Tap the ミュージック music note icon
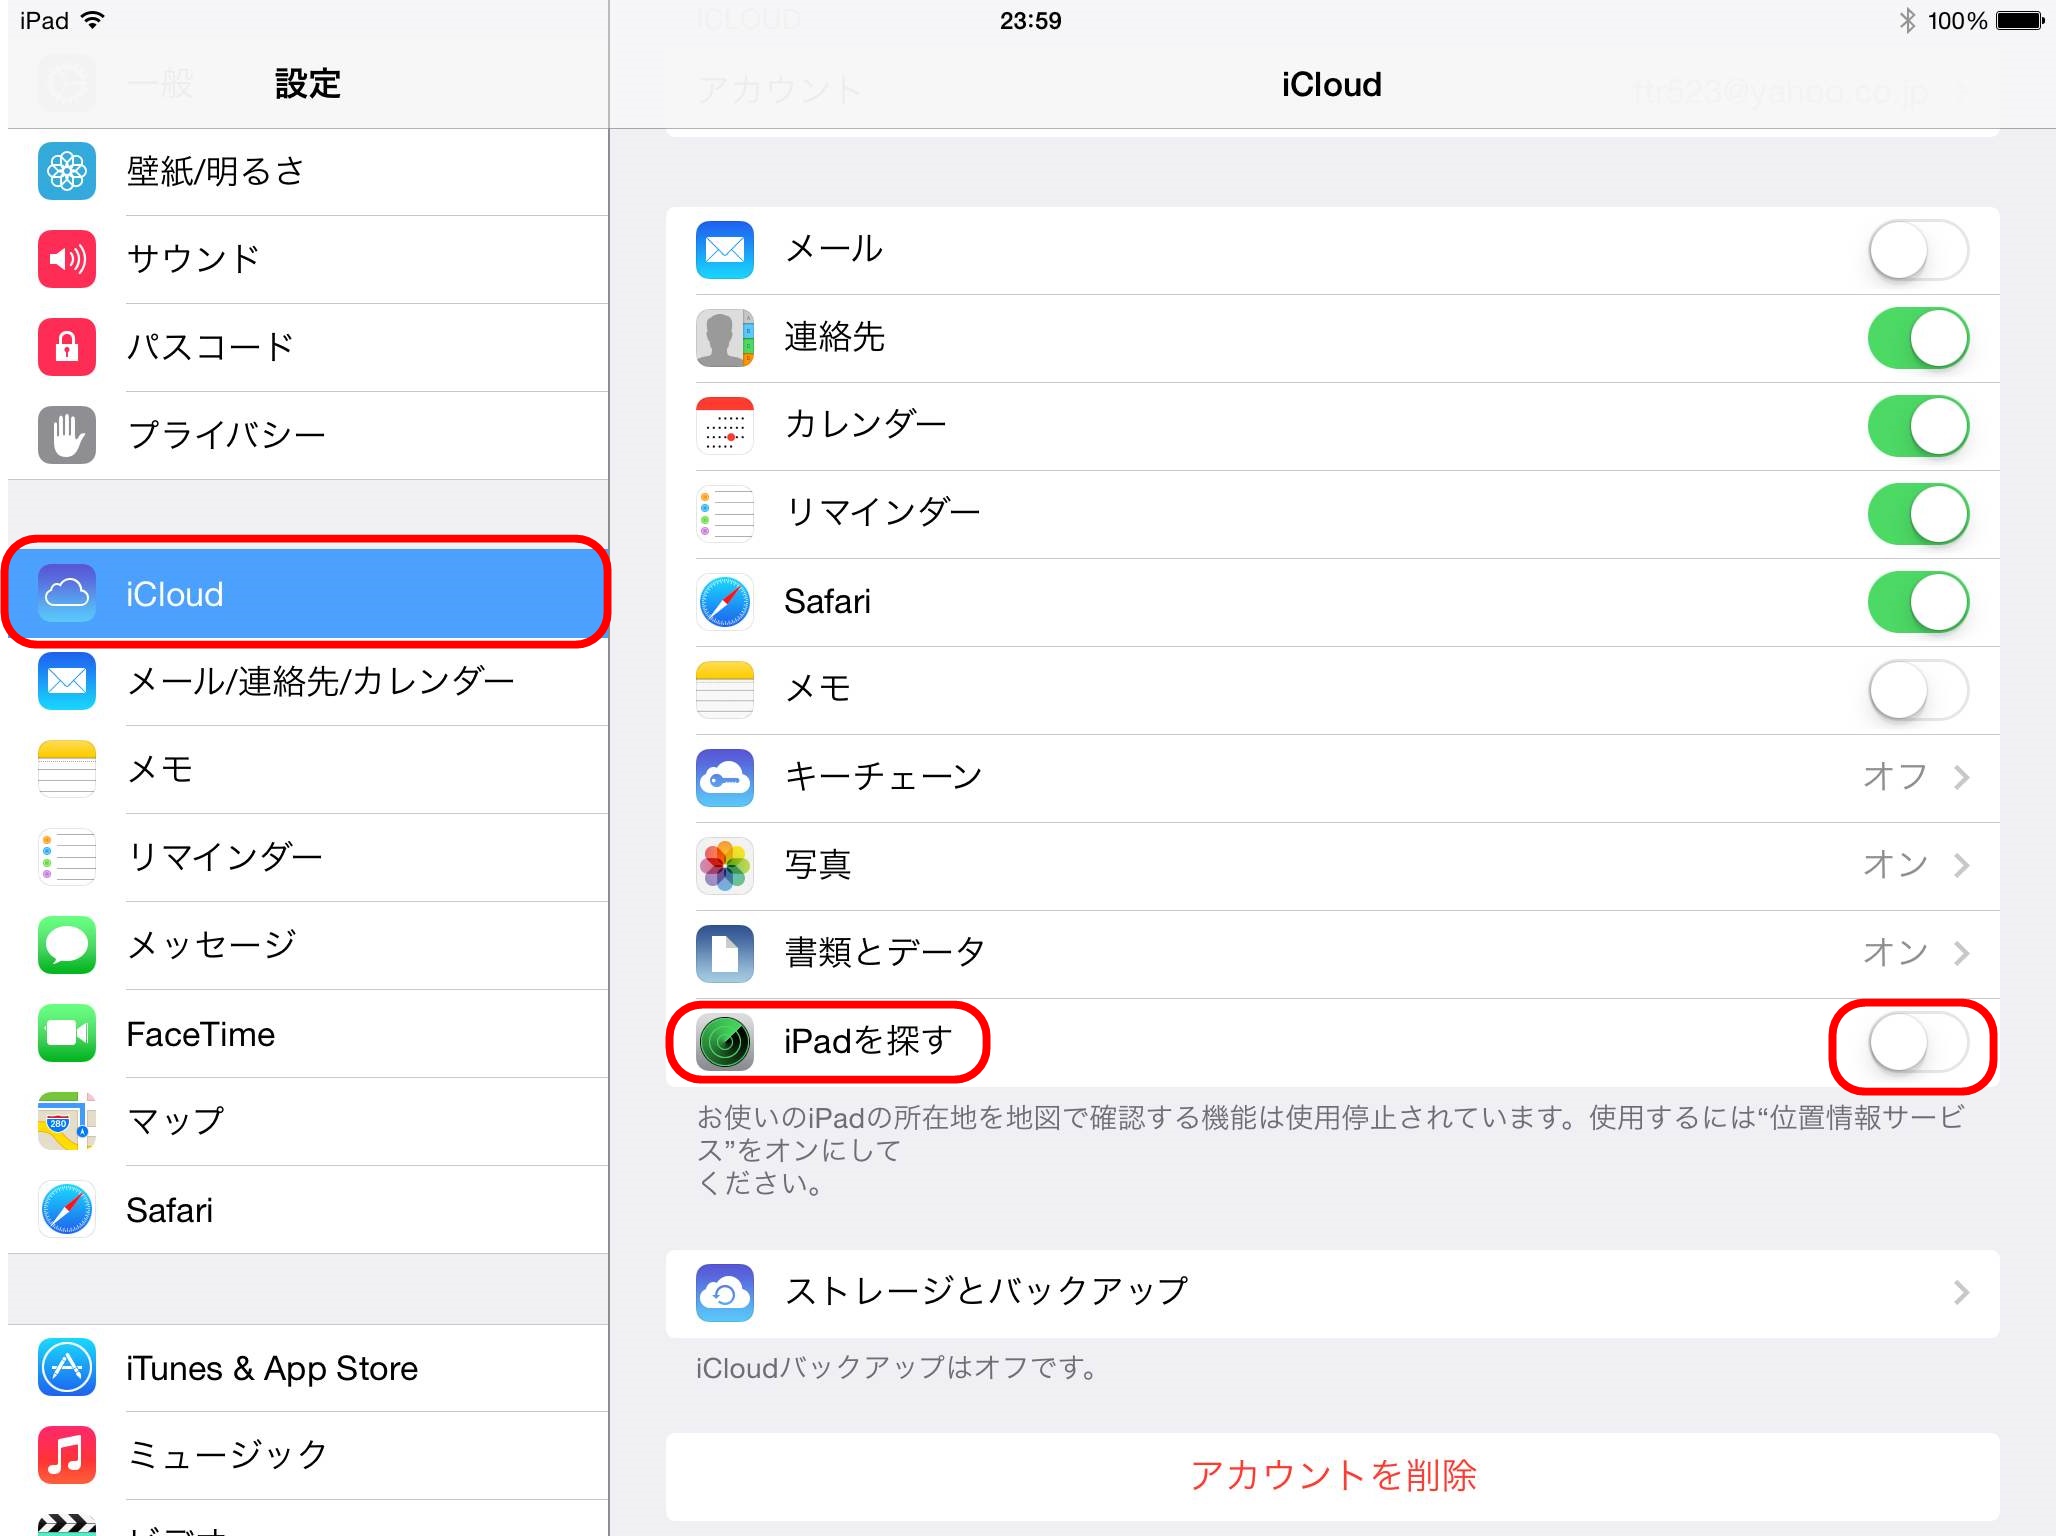This screenshot has width=2056, height=1536. (67, 1455)
